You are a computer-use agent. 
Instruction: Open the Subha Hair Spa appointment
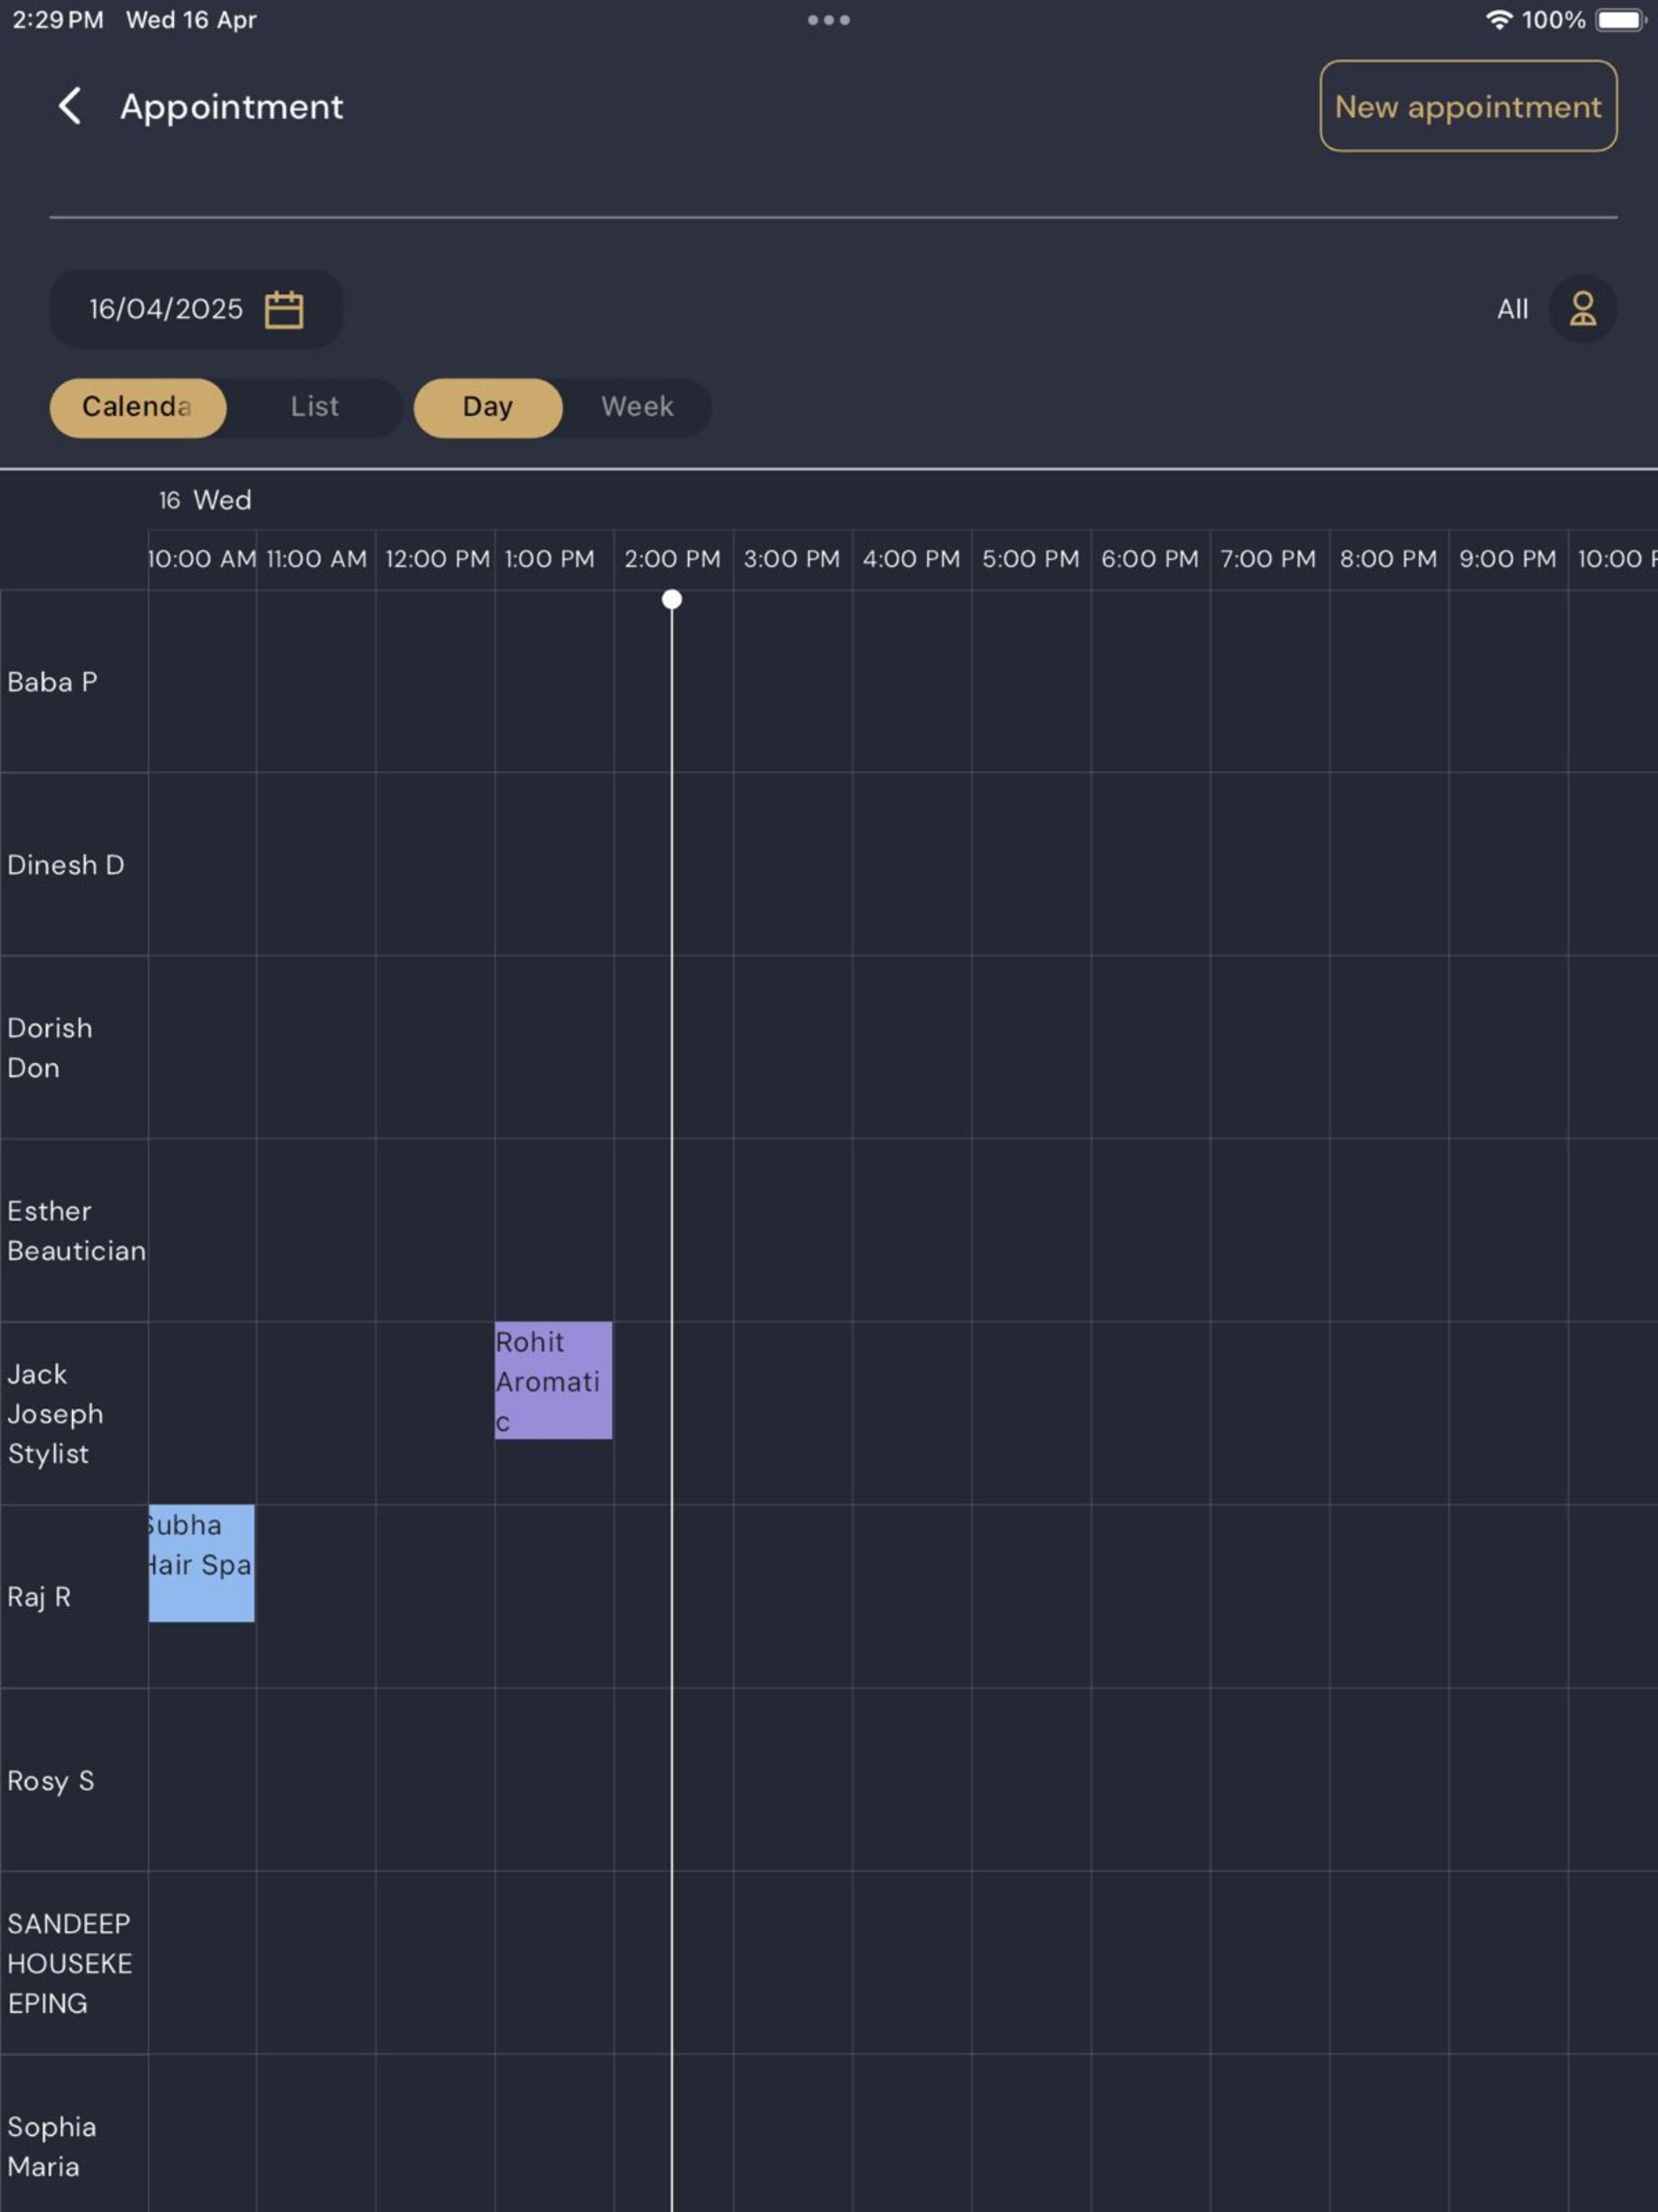201,1563
